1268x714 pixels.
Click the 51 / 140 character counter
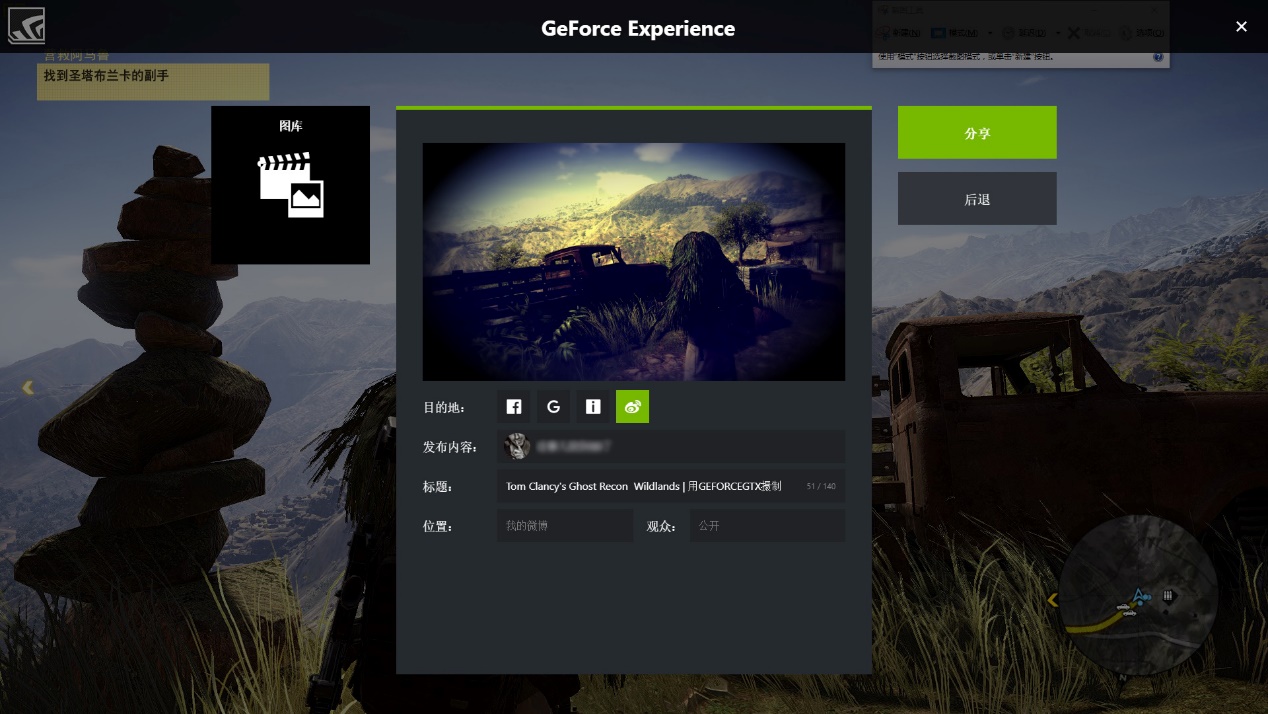821,486
